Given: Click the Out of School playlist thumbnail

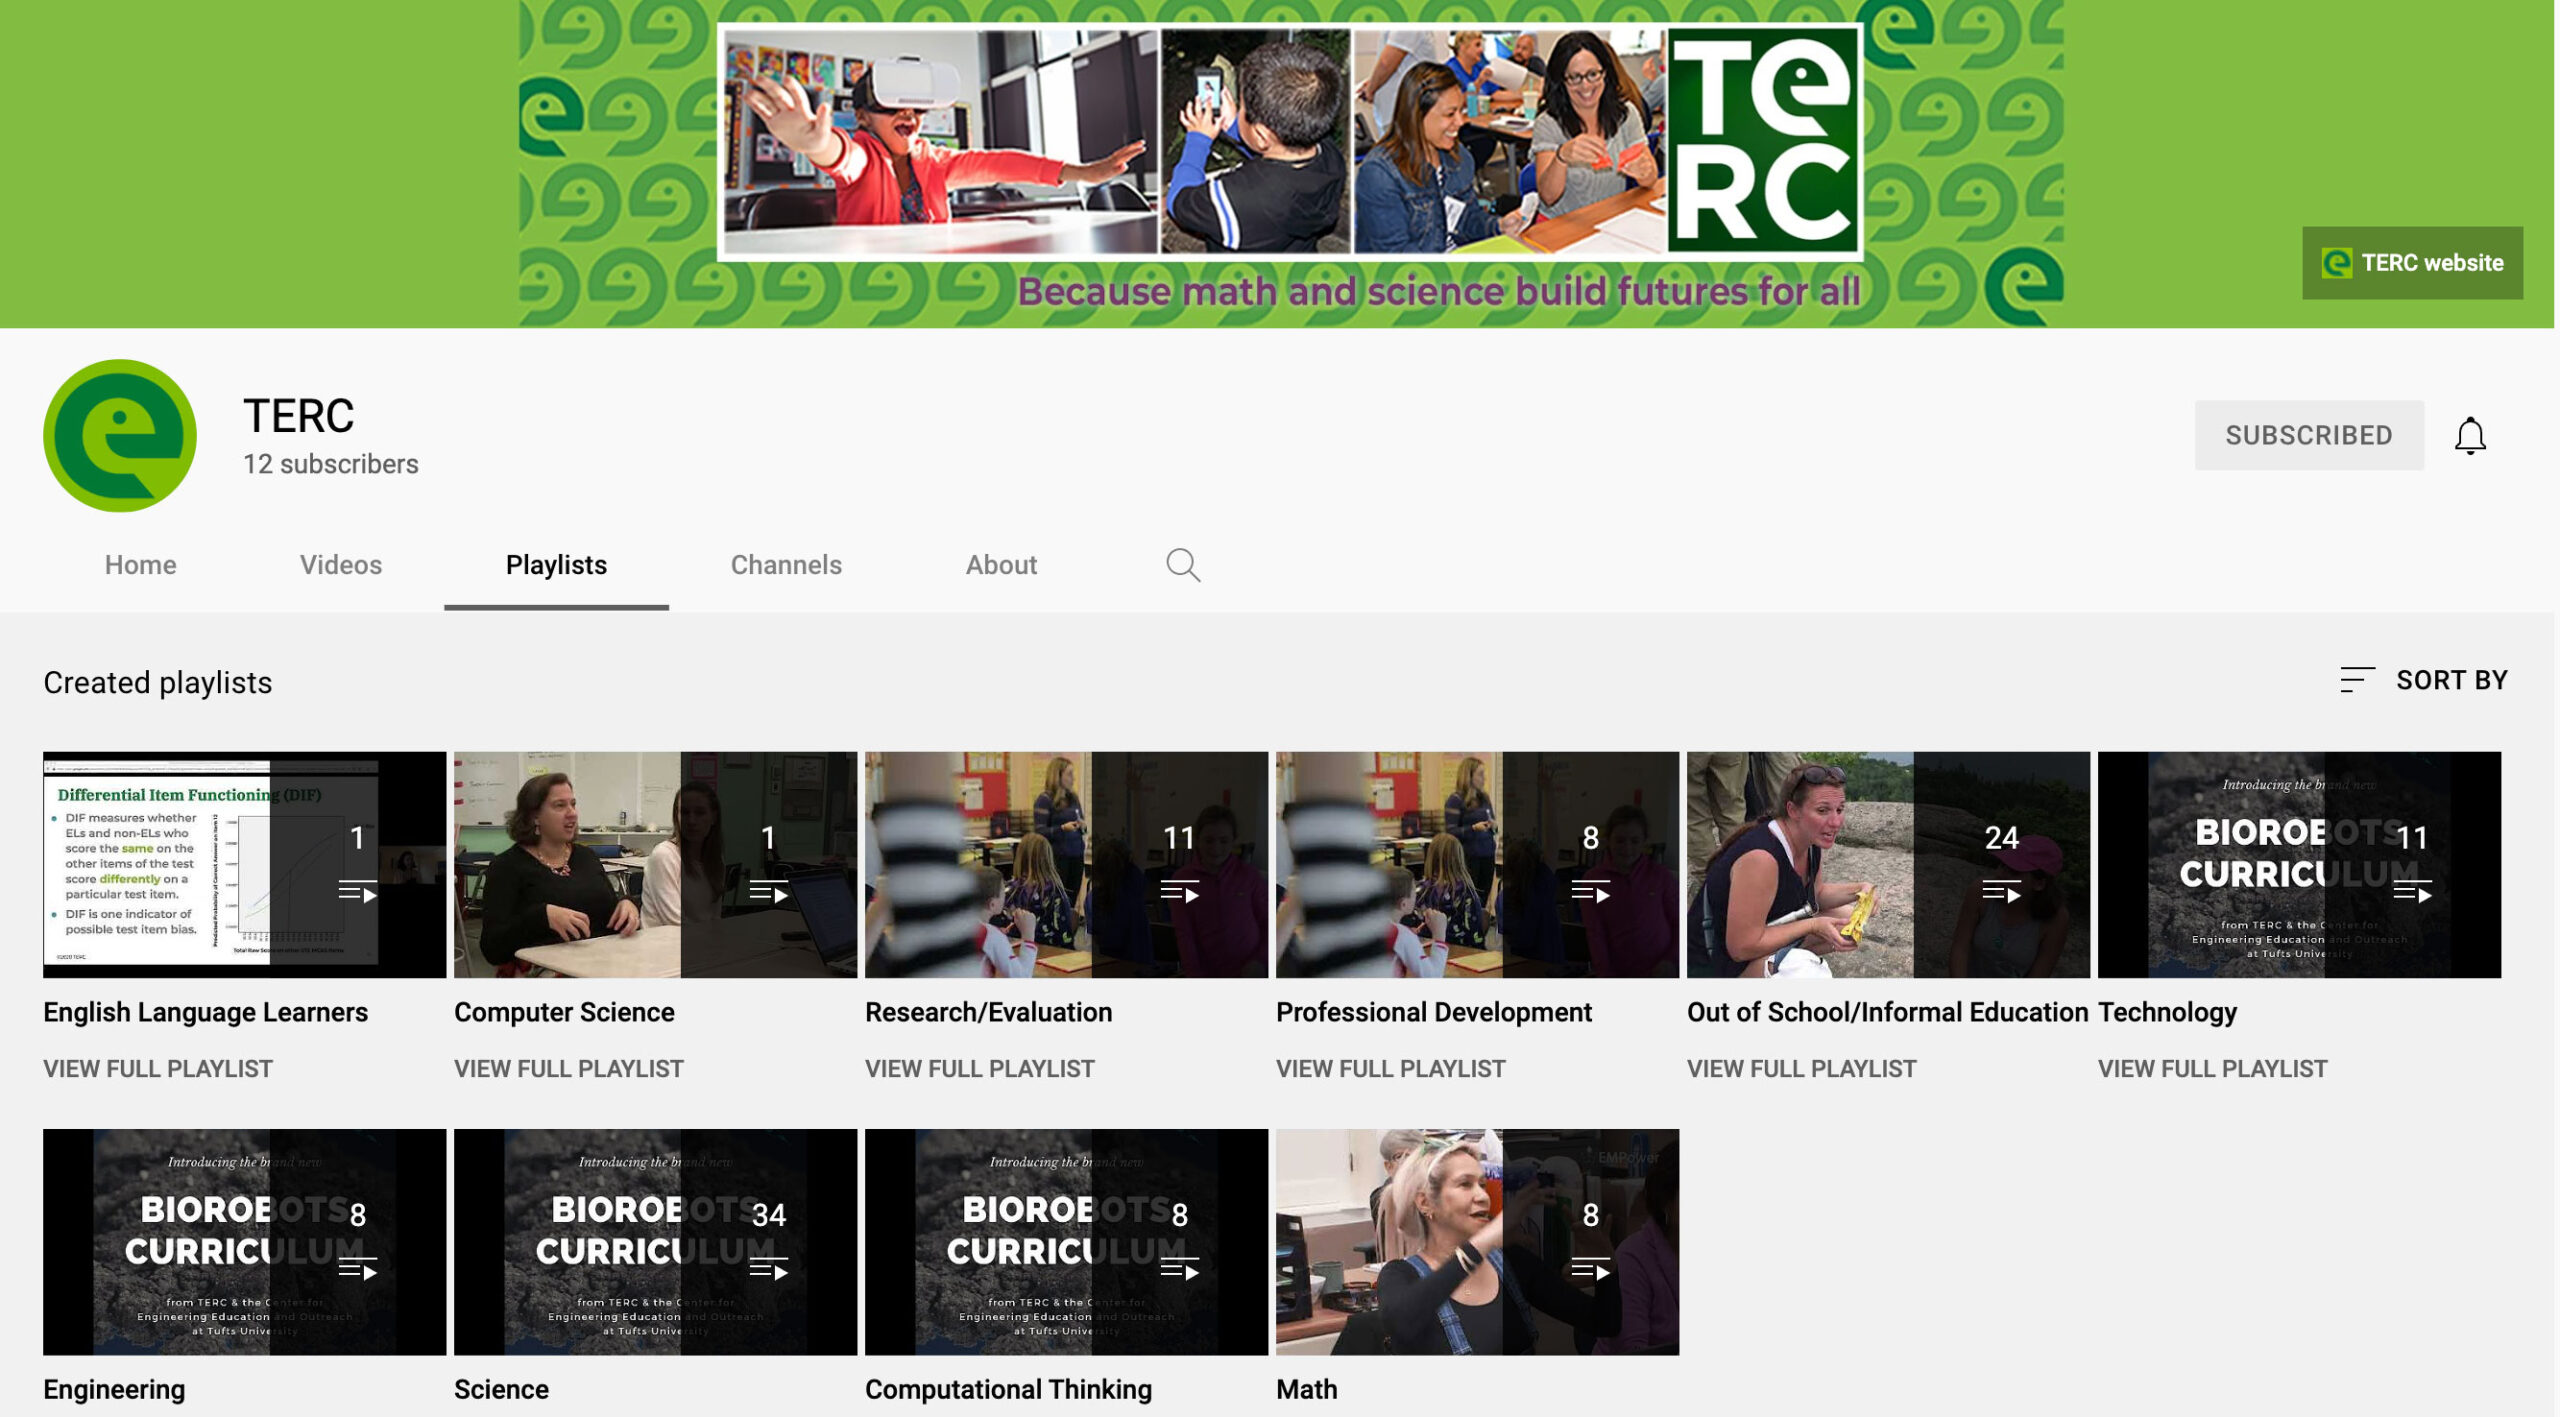Looking at the screenshot, I should pyautogui.click(x=1888, y=865).
